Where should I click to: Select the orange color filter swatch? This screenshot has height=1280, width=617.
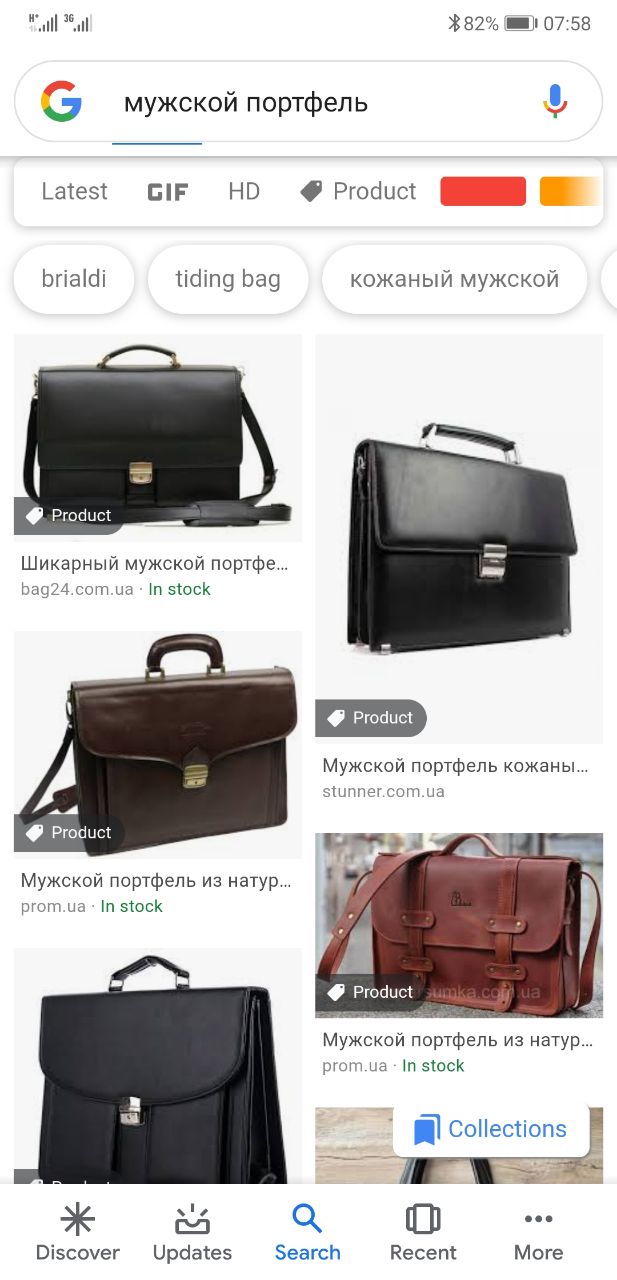click(570, 191)
